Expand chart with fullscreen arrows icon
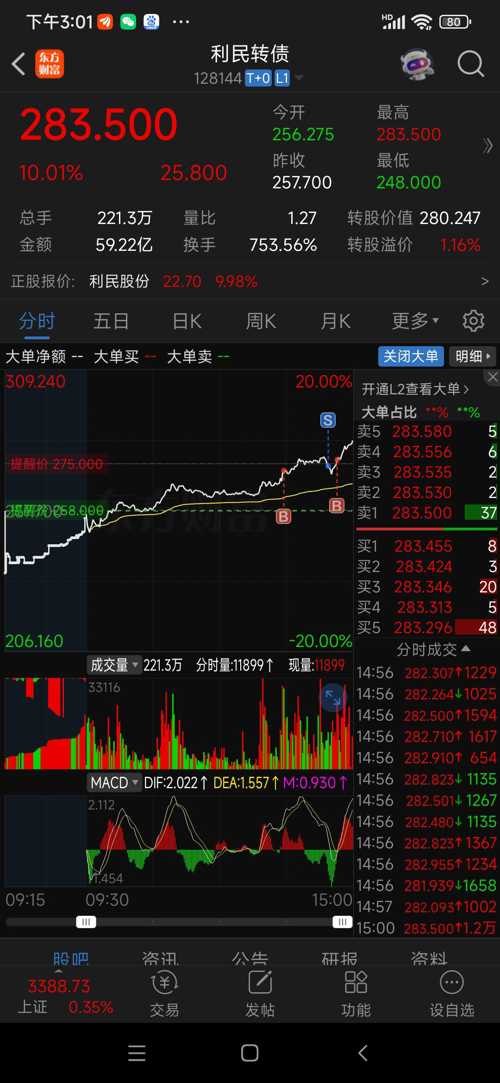The height and width of the screenshot is (1083, 500). pyautogui.click(x=334, y=698)
